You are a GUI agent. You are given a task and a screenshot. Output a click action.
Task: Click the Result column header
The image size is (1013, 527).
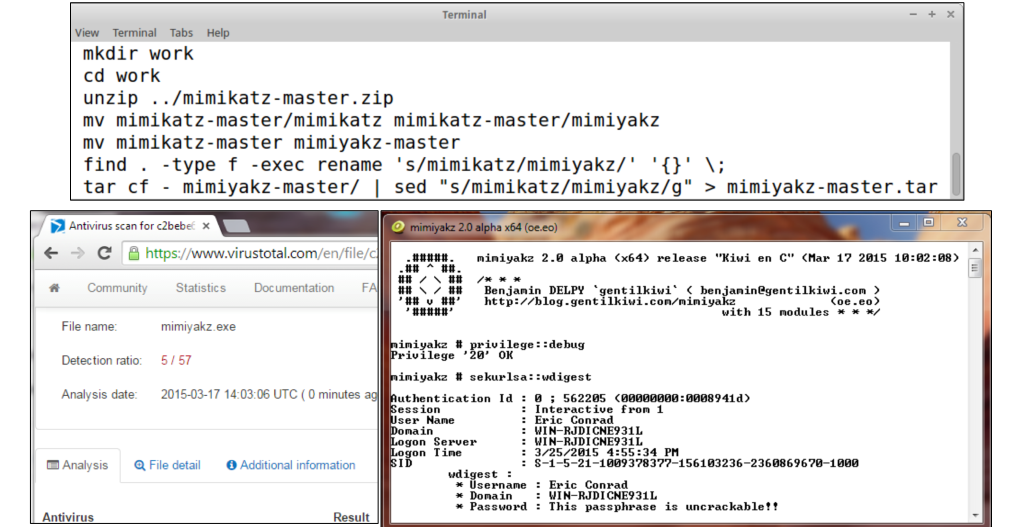pos(351,517)
